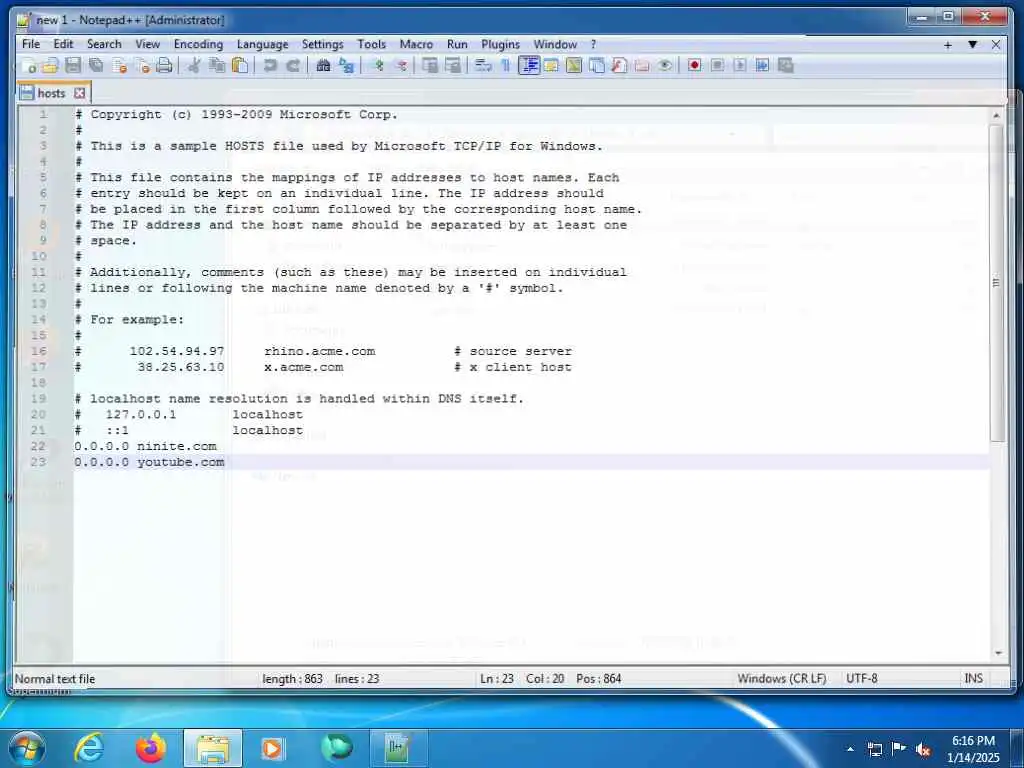Click 'UTF-8' encoding in status bar
Image resolution: width=1024 pixels, height=768 pixels.
click(861, 679)
